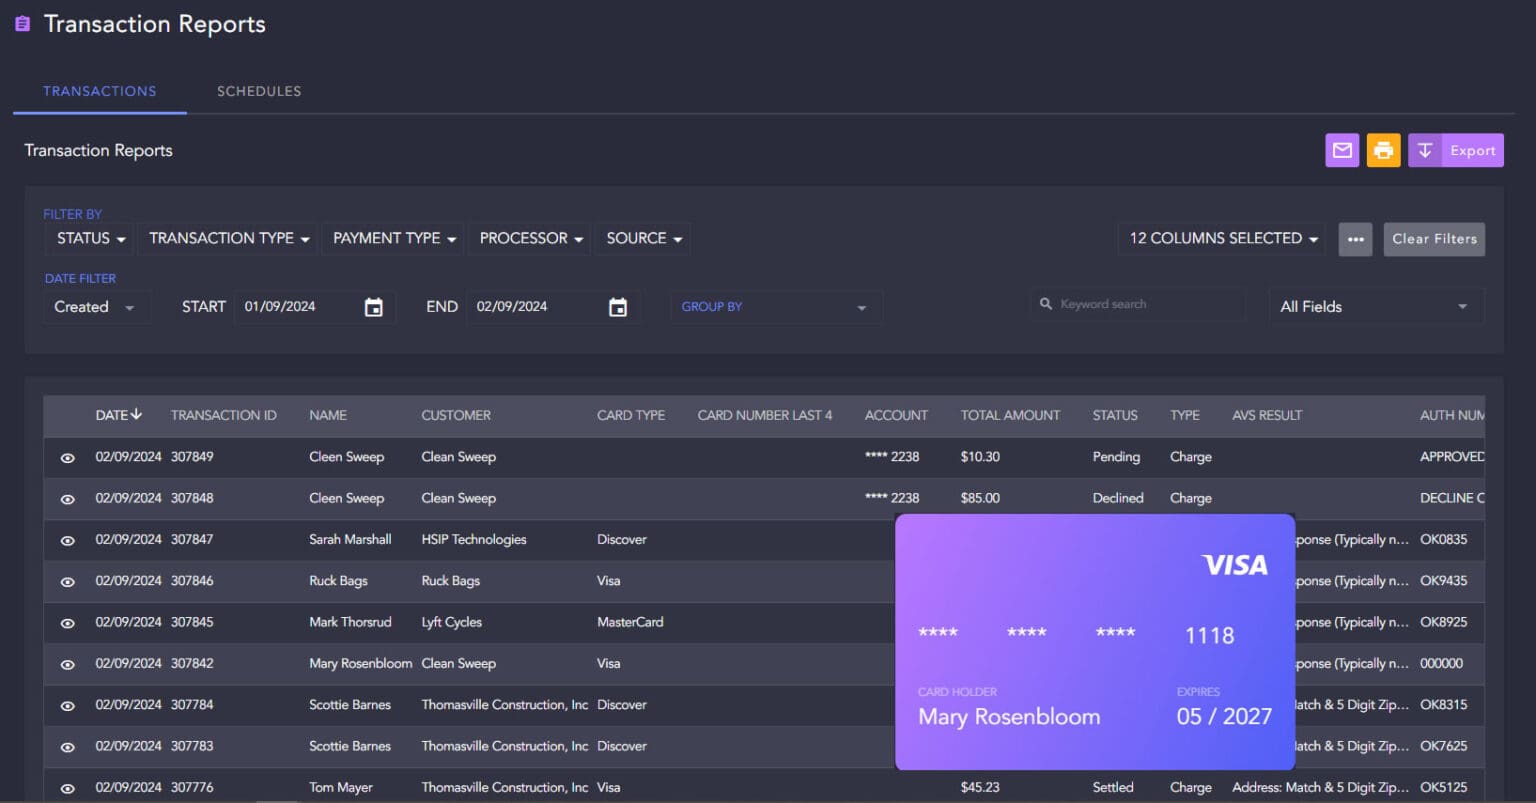Click the purple email report icon
Viewport: 1536px width, 803px height.
click(x=1342, y=151)
